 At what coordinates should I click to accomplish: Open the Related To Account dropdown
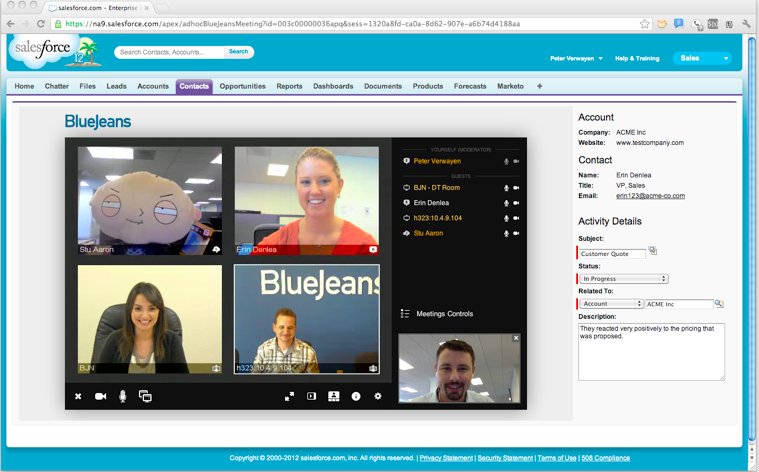611,304
